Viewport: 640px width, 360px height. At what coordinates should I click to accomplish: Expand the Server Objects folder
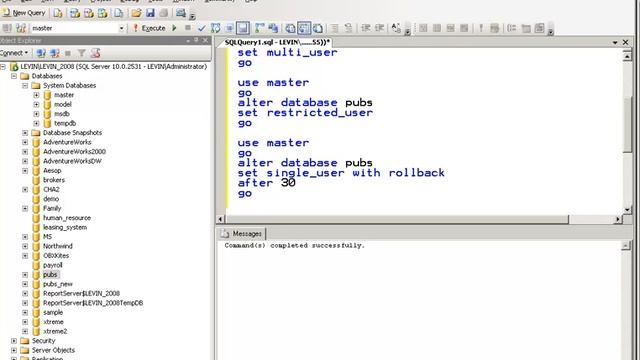pos(14,350)
